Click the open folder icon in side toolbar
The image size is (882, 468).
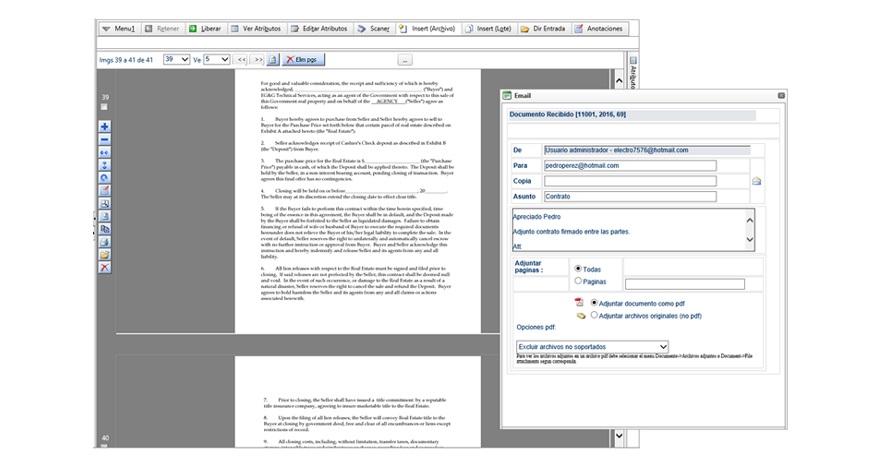pos(105,255)
